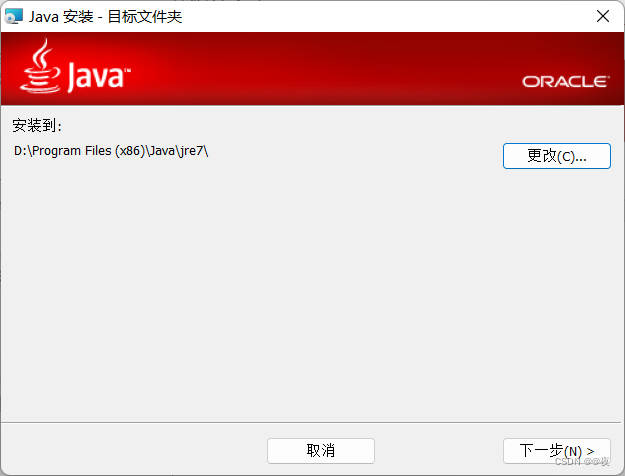
Task: Click the install path D:\Program Files (x86)\Java\jre7\
Action: [111, 151]
